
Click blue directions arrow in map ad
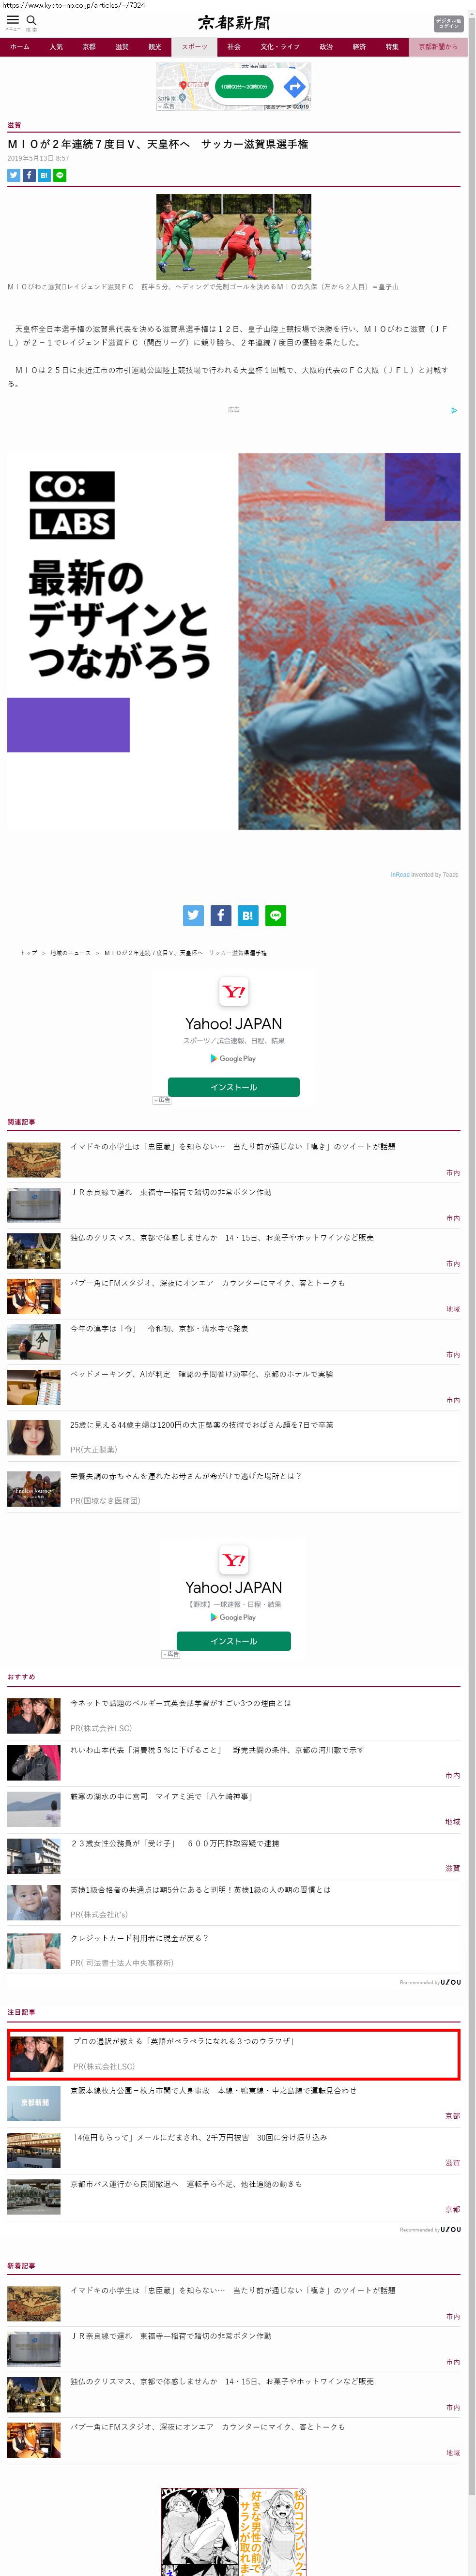click(294, 87)
